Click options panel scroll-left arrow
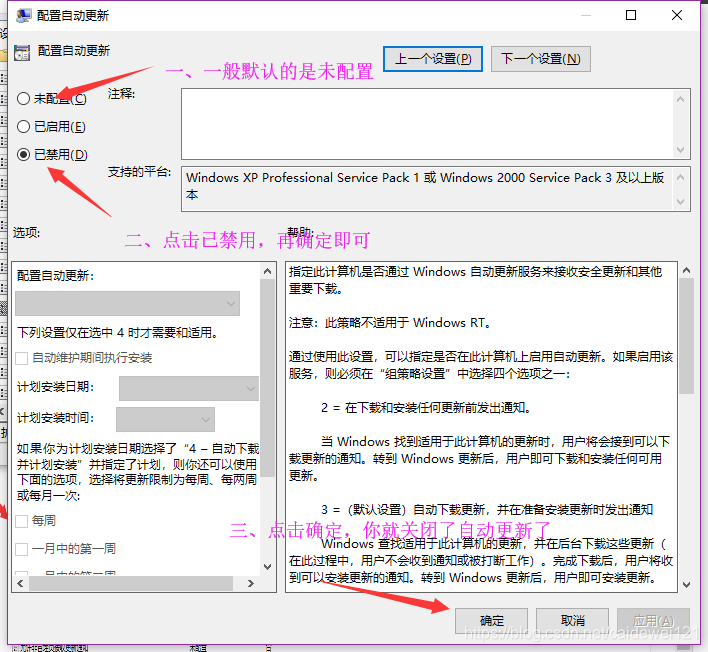 click(20, 583)
